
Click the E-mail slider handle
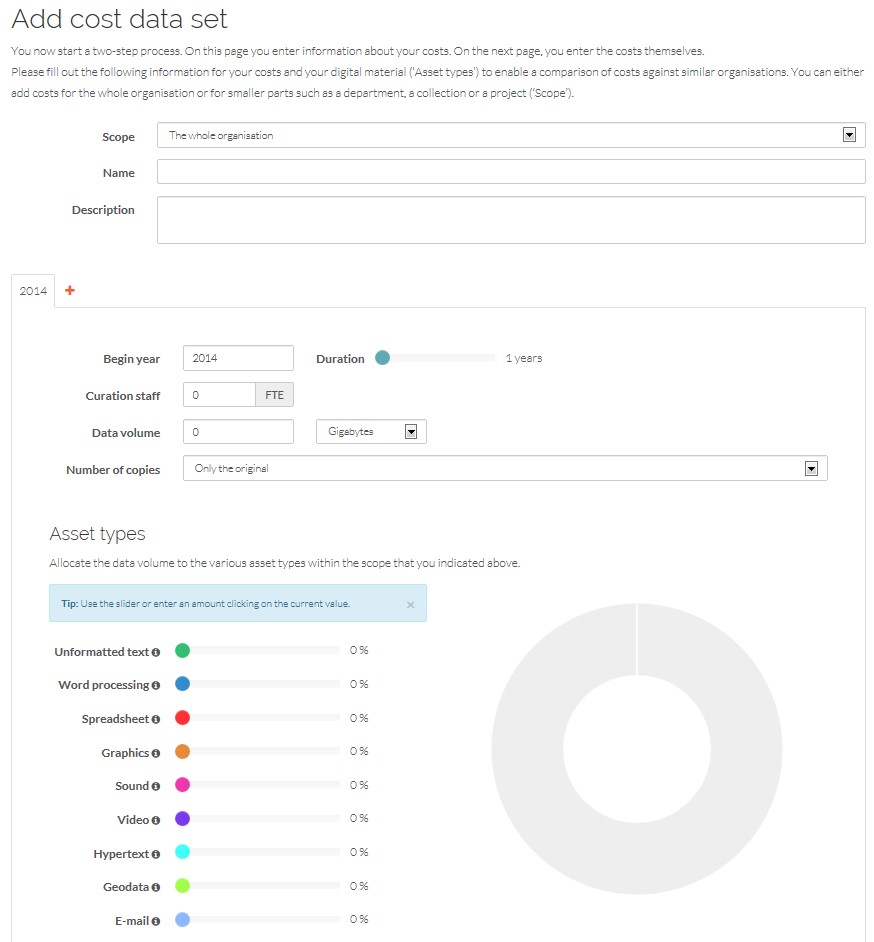pyautogui.click(x=183, y=919)
